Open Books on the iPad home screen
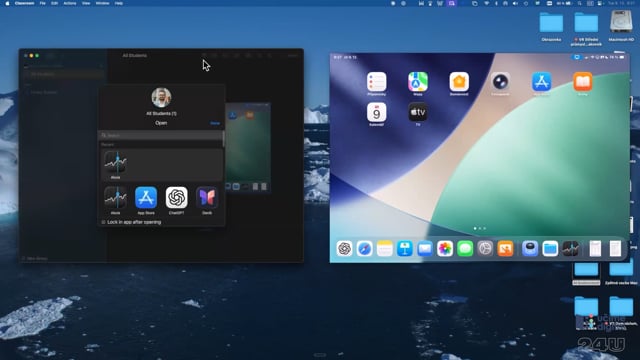This screenshot has height=360, width=640. (582, 82)
